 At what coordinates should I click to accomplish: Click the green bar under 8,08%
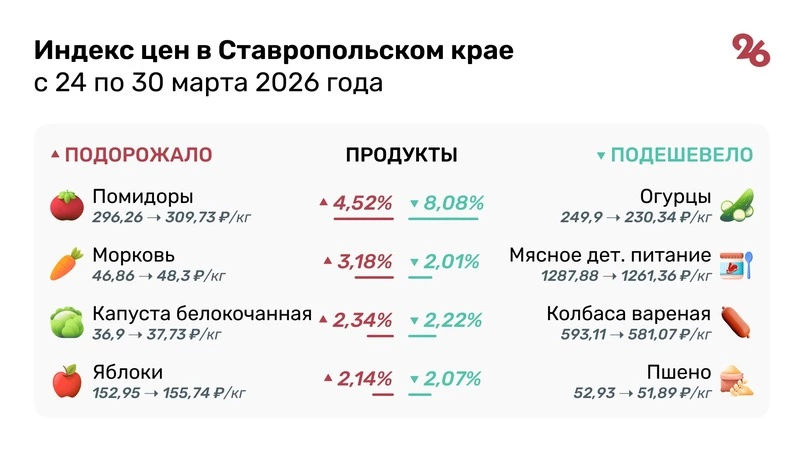(444, 218)
